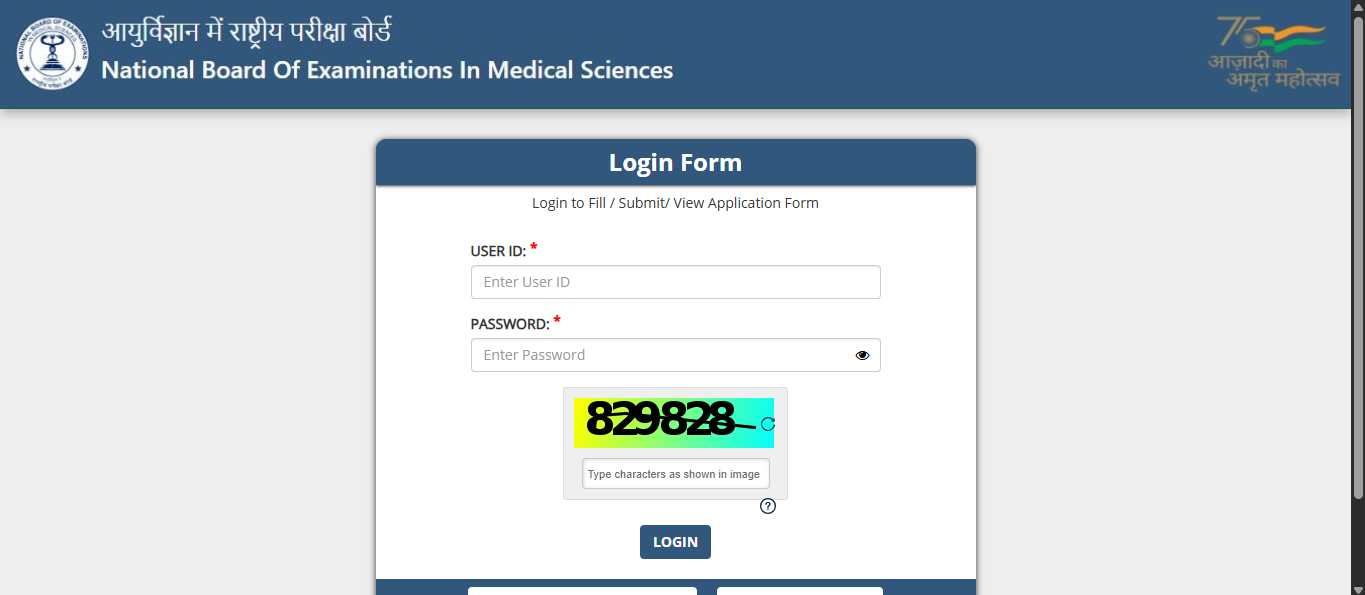Click the vertical scrollbar thumb

click(x=1357, y=250)
